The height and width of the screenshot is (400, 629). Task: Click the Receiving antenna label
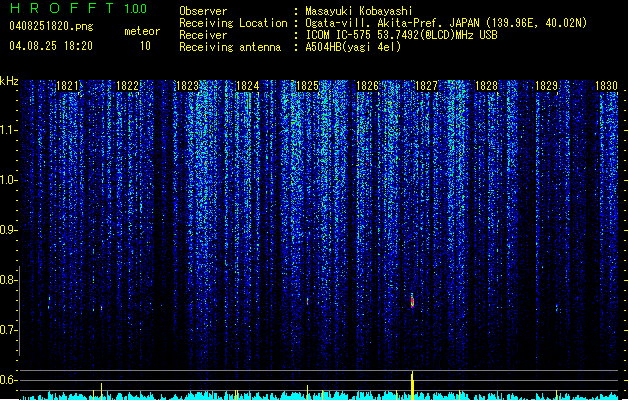tap(230, 47)
